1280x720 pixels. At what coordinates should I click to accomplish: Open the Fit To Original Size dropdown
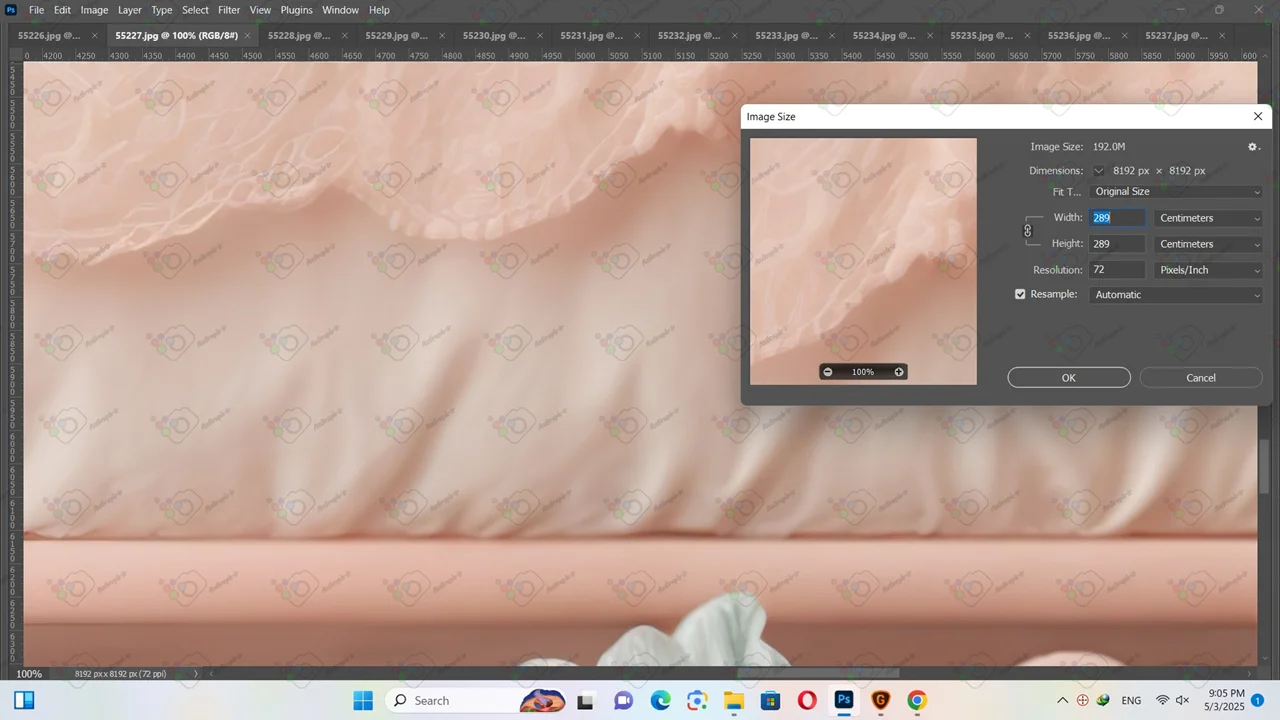click(1176, 192)
